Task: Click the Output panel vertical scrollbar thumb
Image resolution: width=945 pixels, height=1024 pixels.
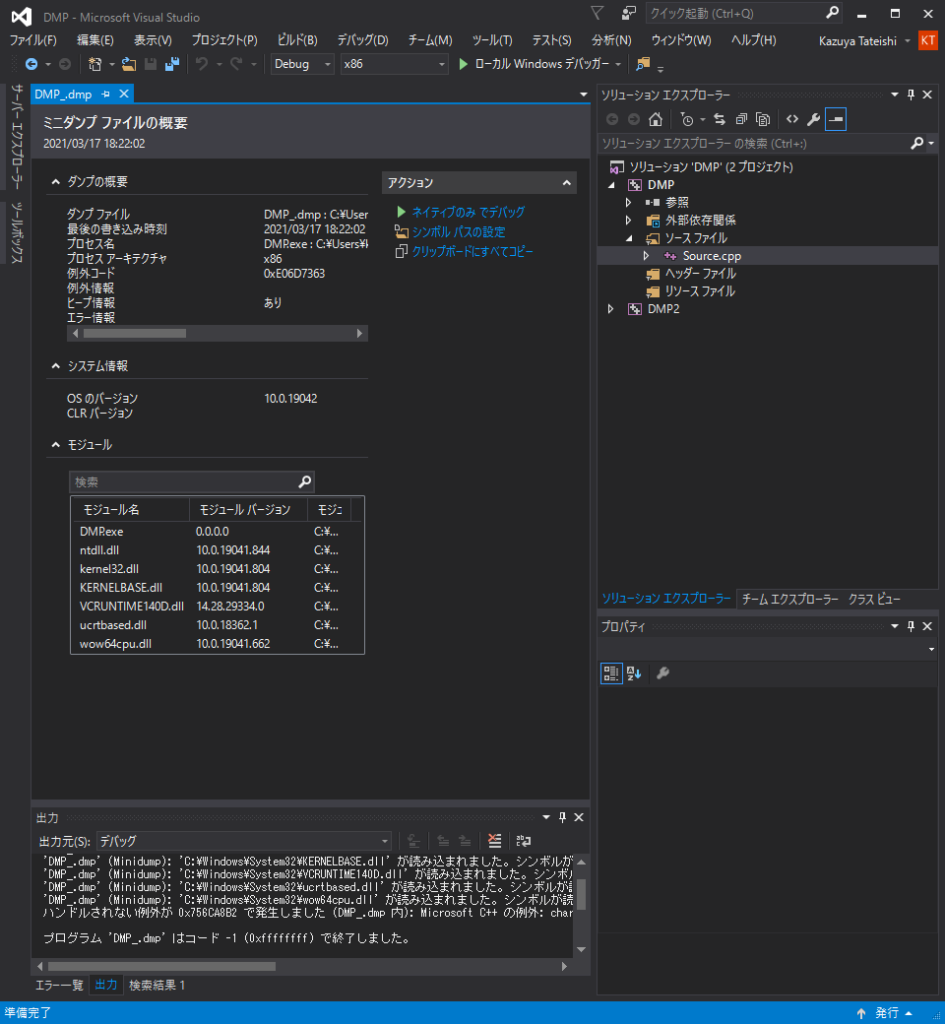Action: [x=581, y=894]
